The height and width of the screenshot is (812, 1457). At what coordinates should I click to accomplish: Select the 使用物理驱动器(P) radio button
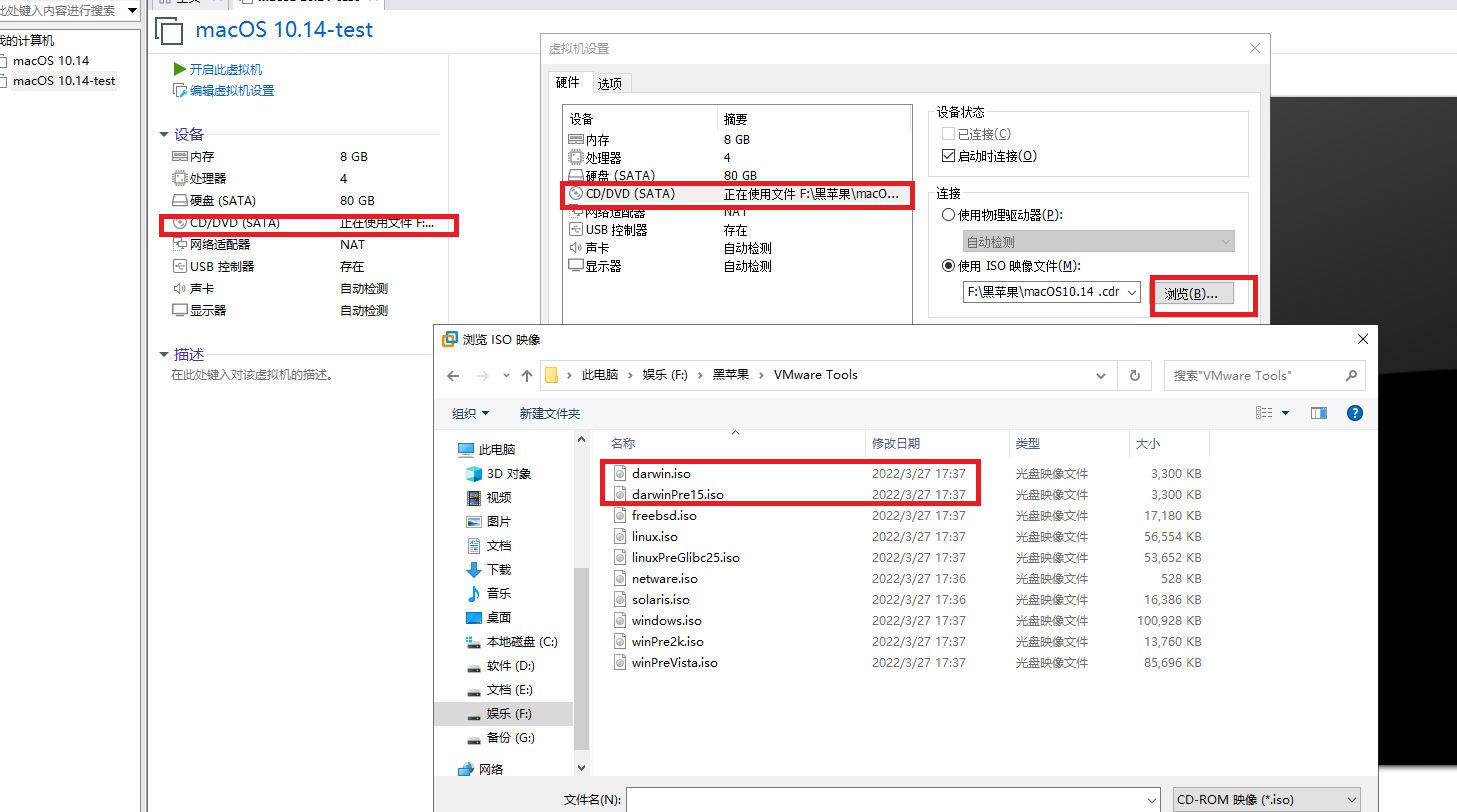tap(948, 215)
